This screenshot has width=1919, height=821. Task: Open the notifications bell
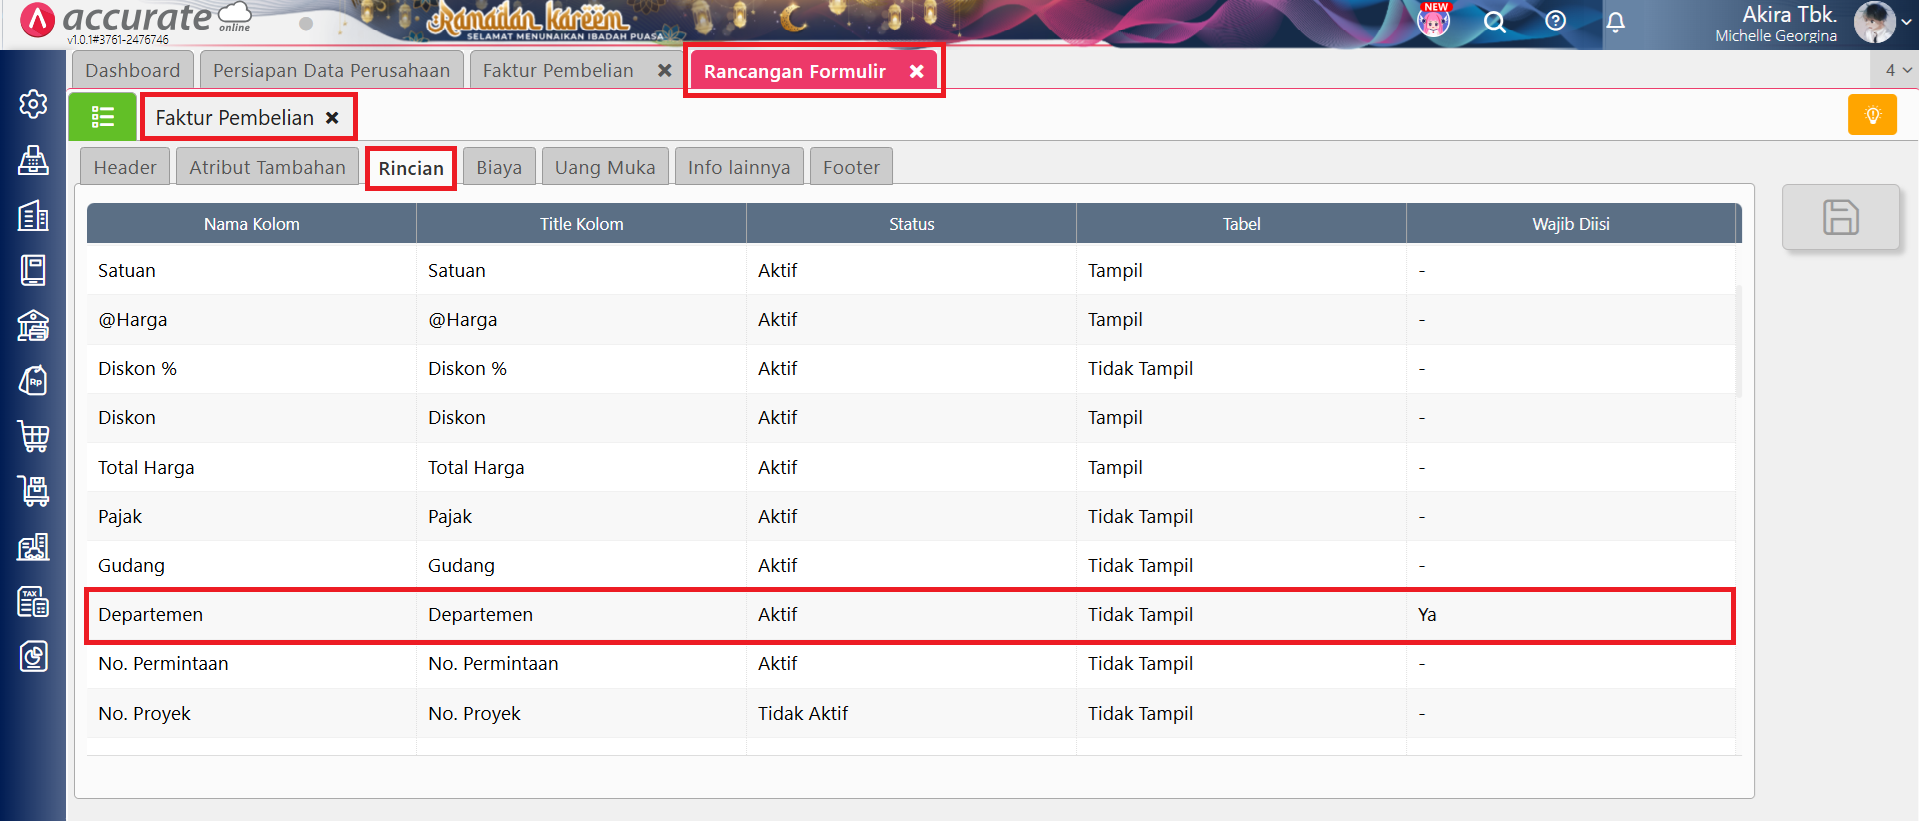[1615, 22]
